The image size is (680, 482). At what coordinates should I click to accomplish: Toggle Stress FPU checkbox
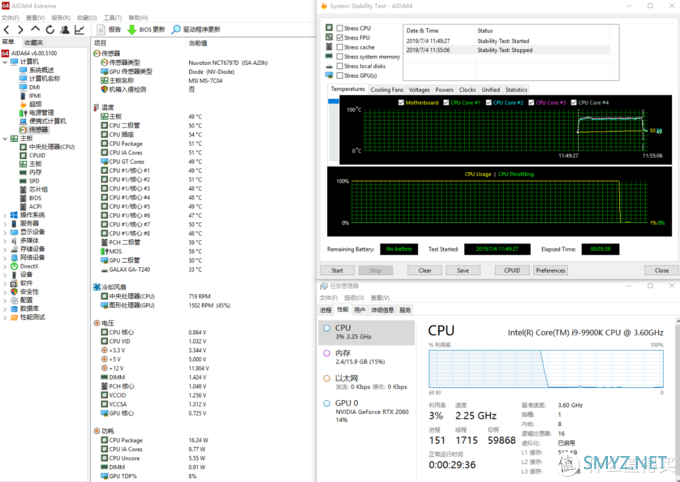point(340,38)
